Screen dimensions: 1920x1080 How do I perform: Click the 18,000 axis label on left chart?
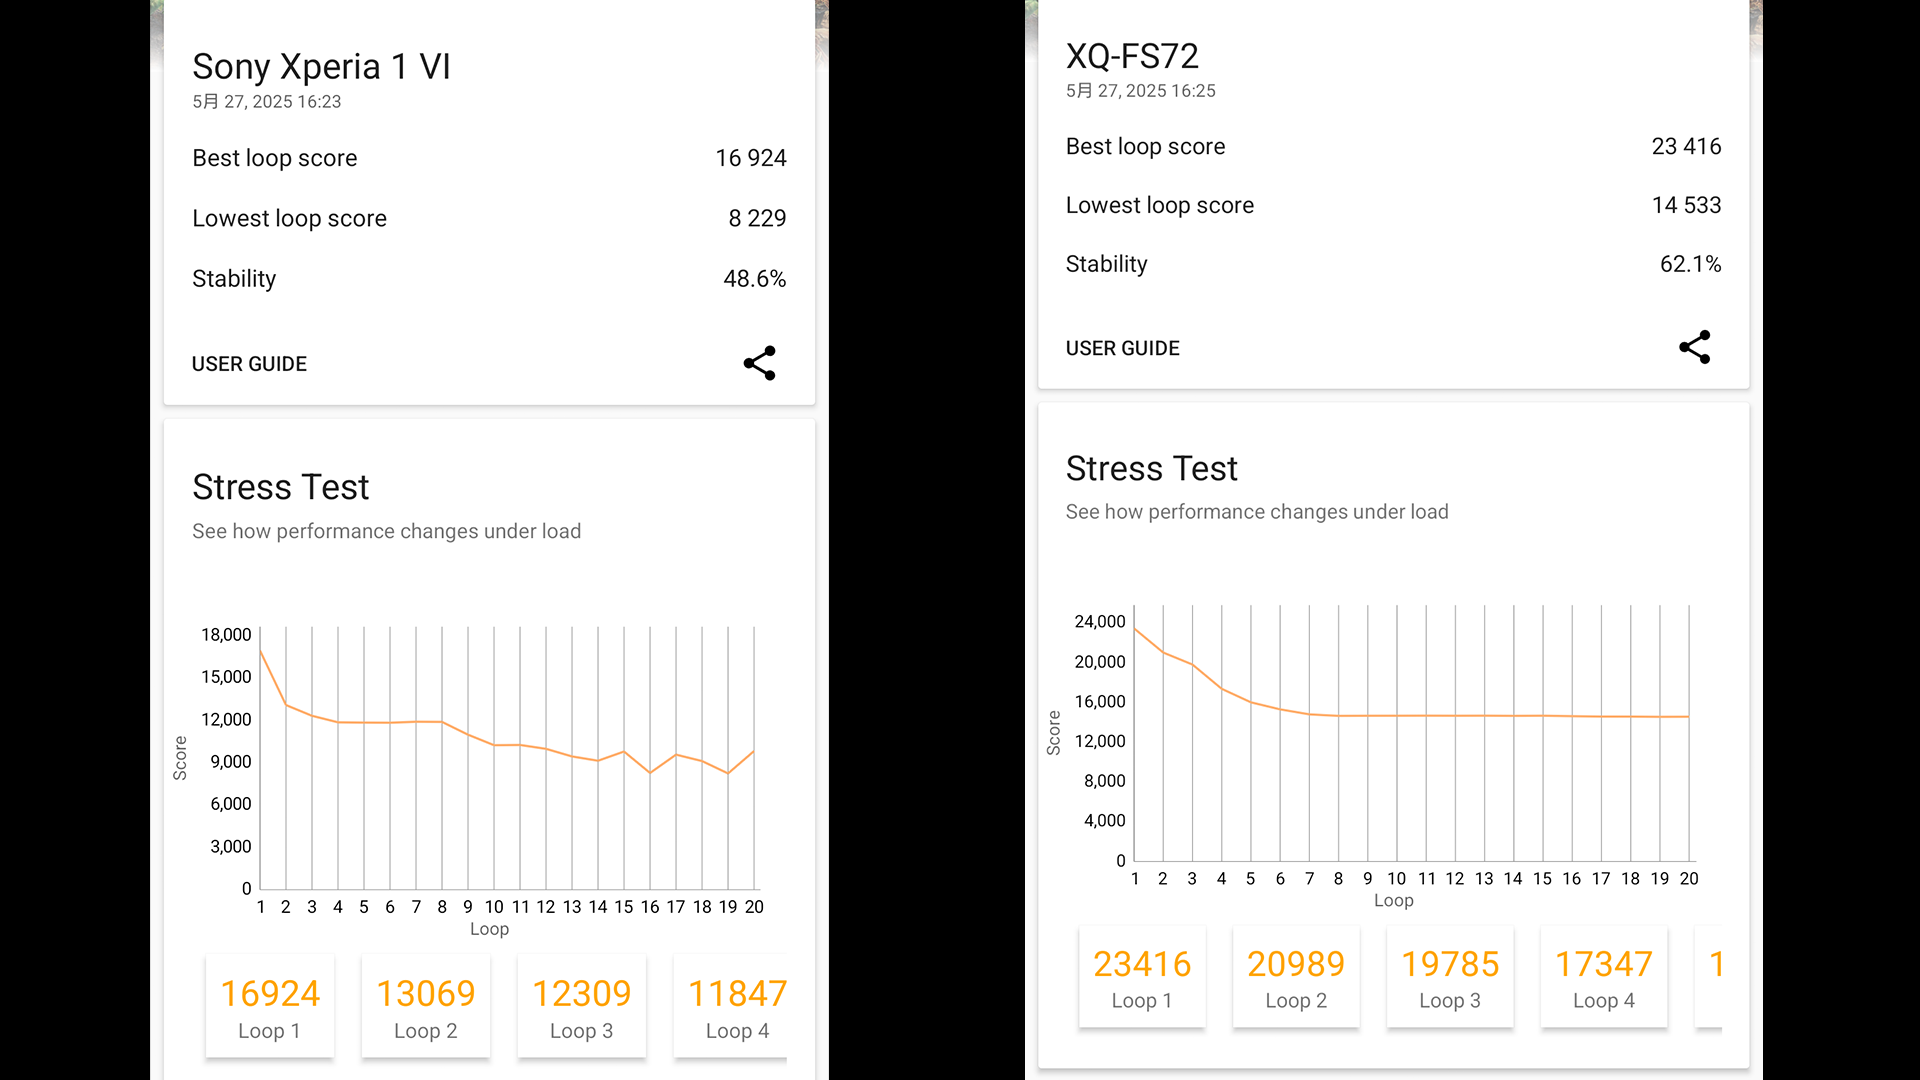point(226,635)
